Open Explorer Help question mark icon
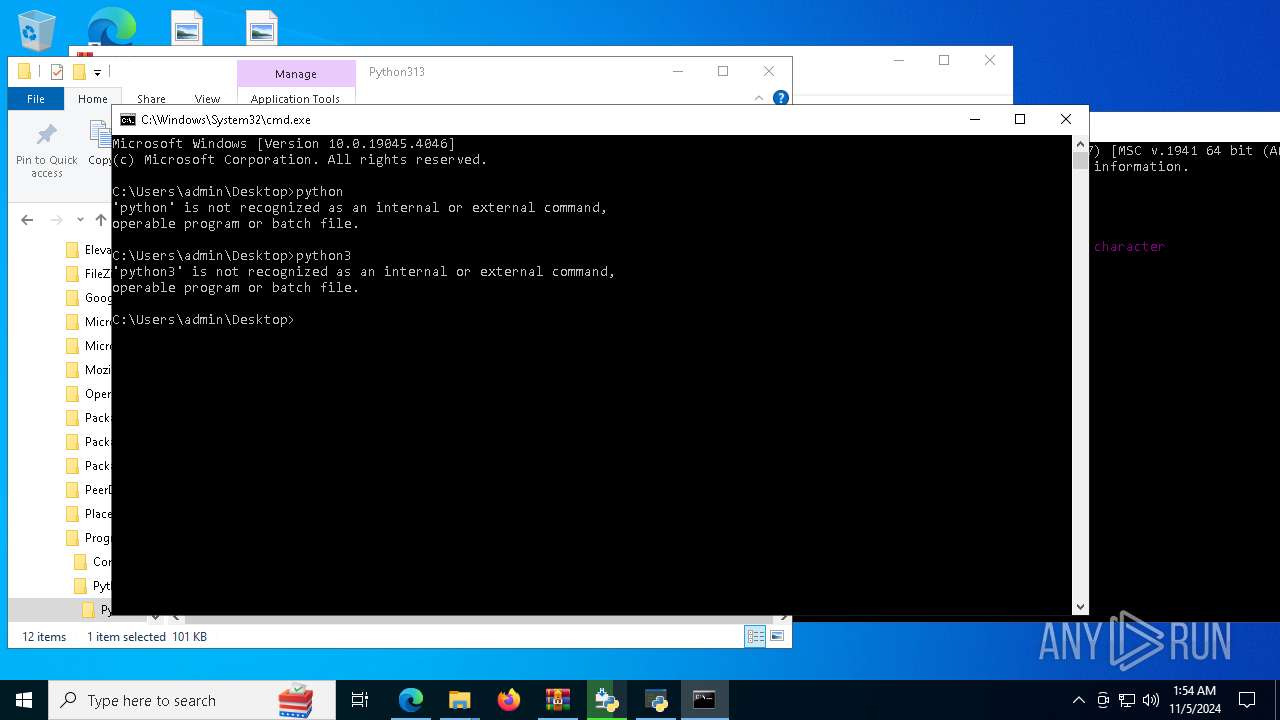This screenshot has height=720, width=1280. coord(781,98)
